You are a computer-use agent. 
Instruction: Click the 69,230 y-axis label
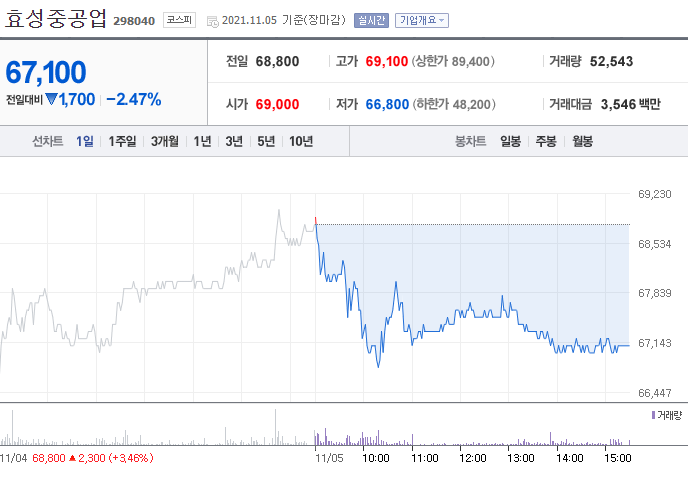point(655,194)
